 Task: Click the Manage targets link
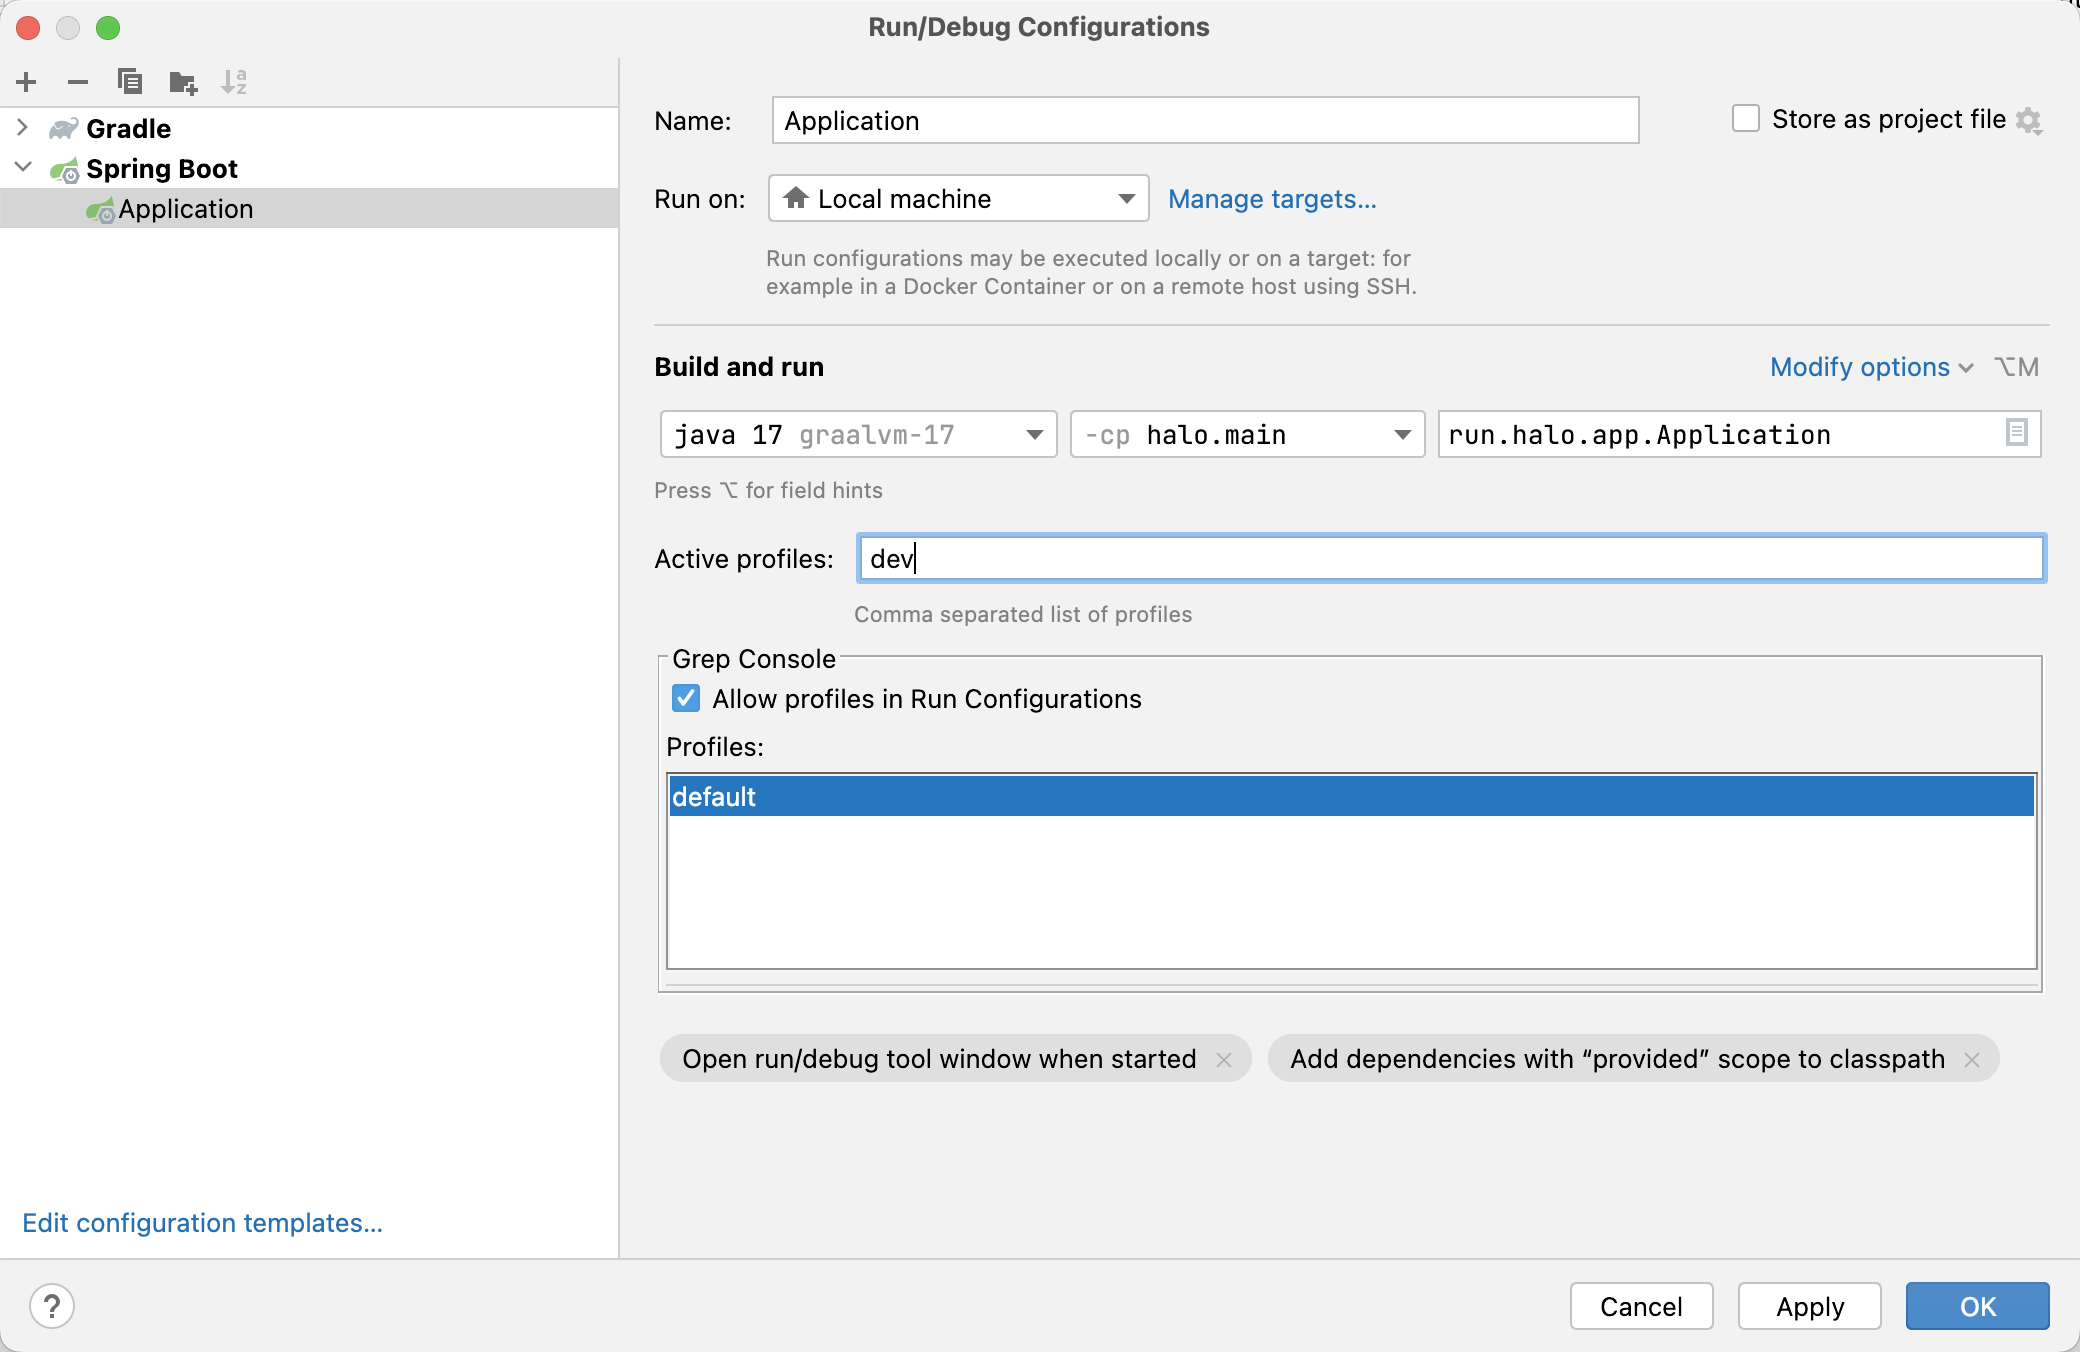pos(1273,199)
